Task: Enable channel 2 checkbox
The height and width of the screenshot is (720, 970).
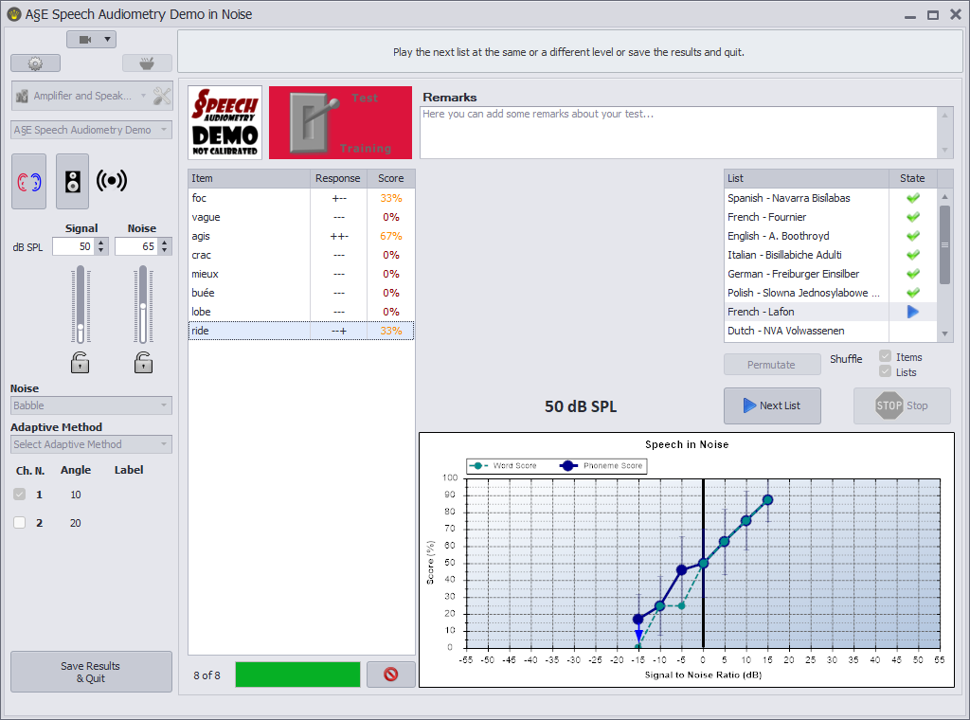Action: click(x=20, y=523)
